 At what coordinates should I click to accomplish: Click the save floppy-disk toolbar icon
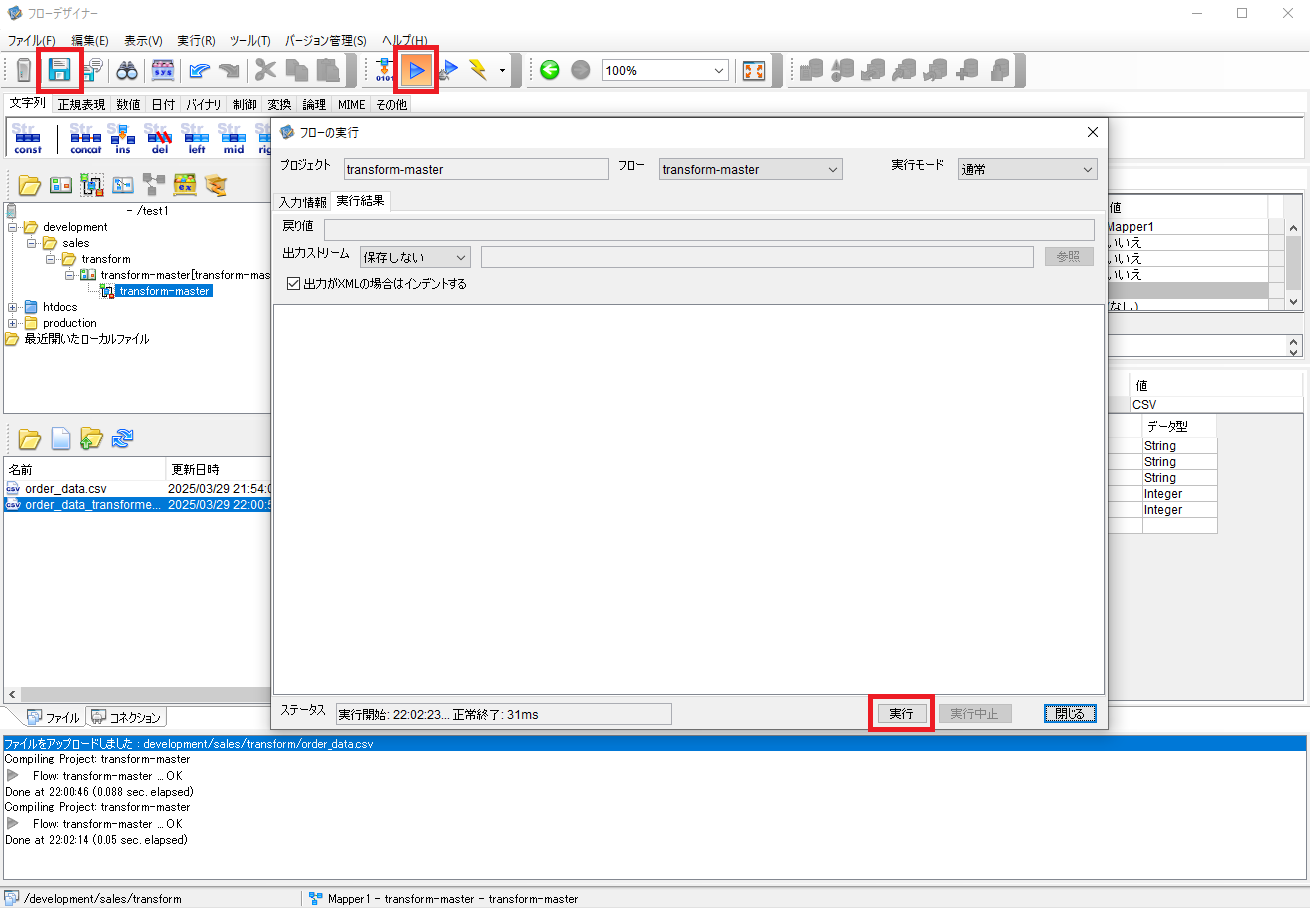(59, 70)
